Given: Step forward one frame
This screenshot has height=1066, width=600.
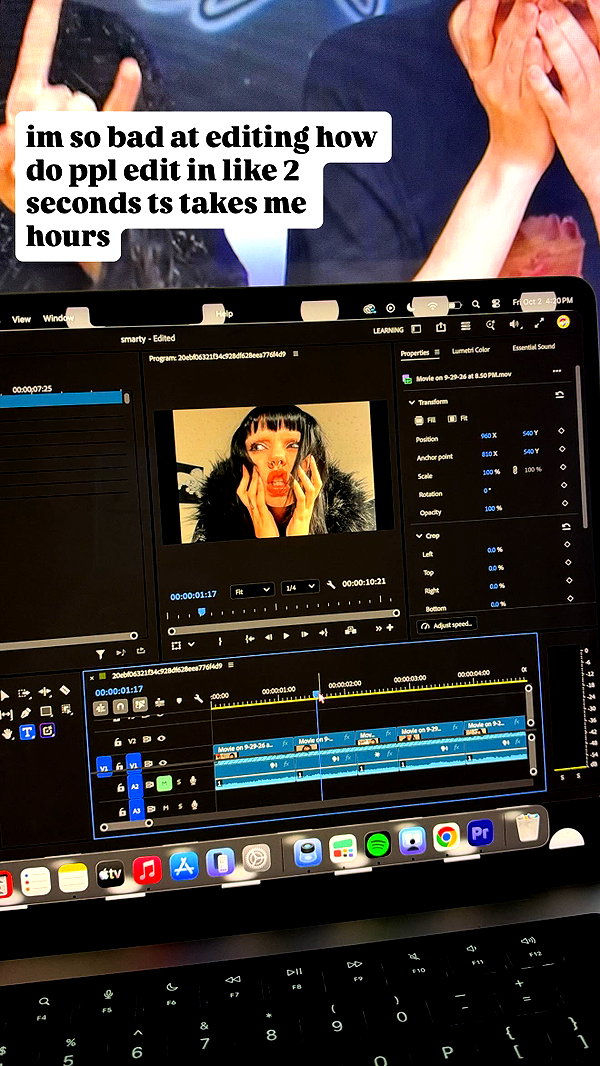Looking at the screenshot, I should click(x=304, y=634).
